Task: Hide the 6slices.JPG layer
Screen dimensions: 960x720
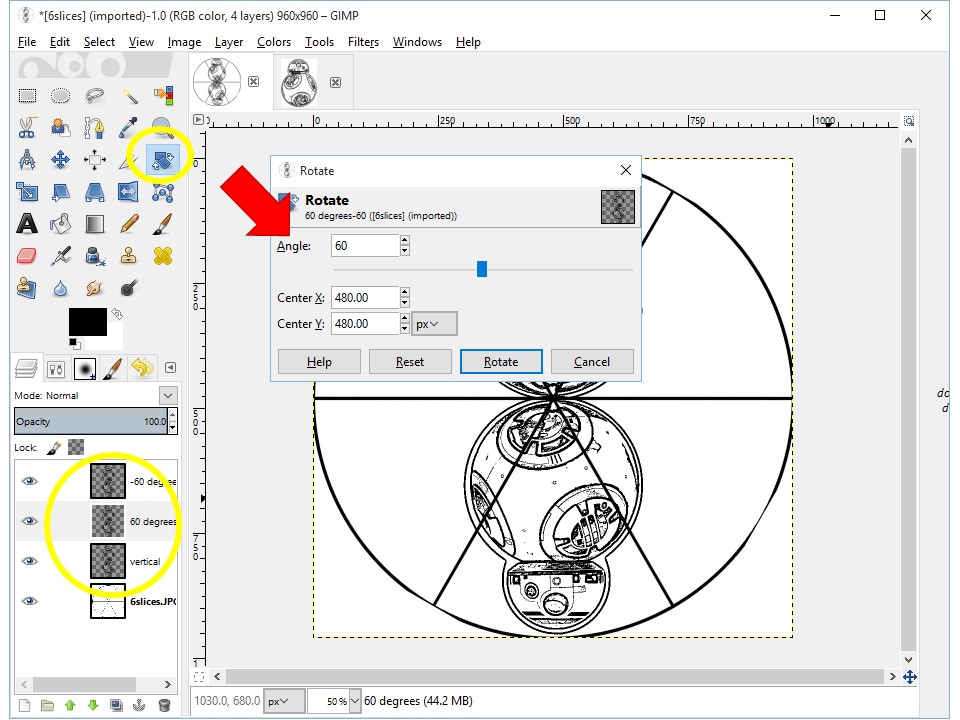Action: 29,601
